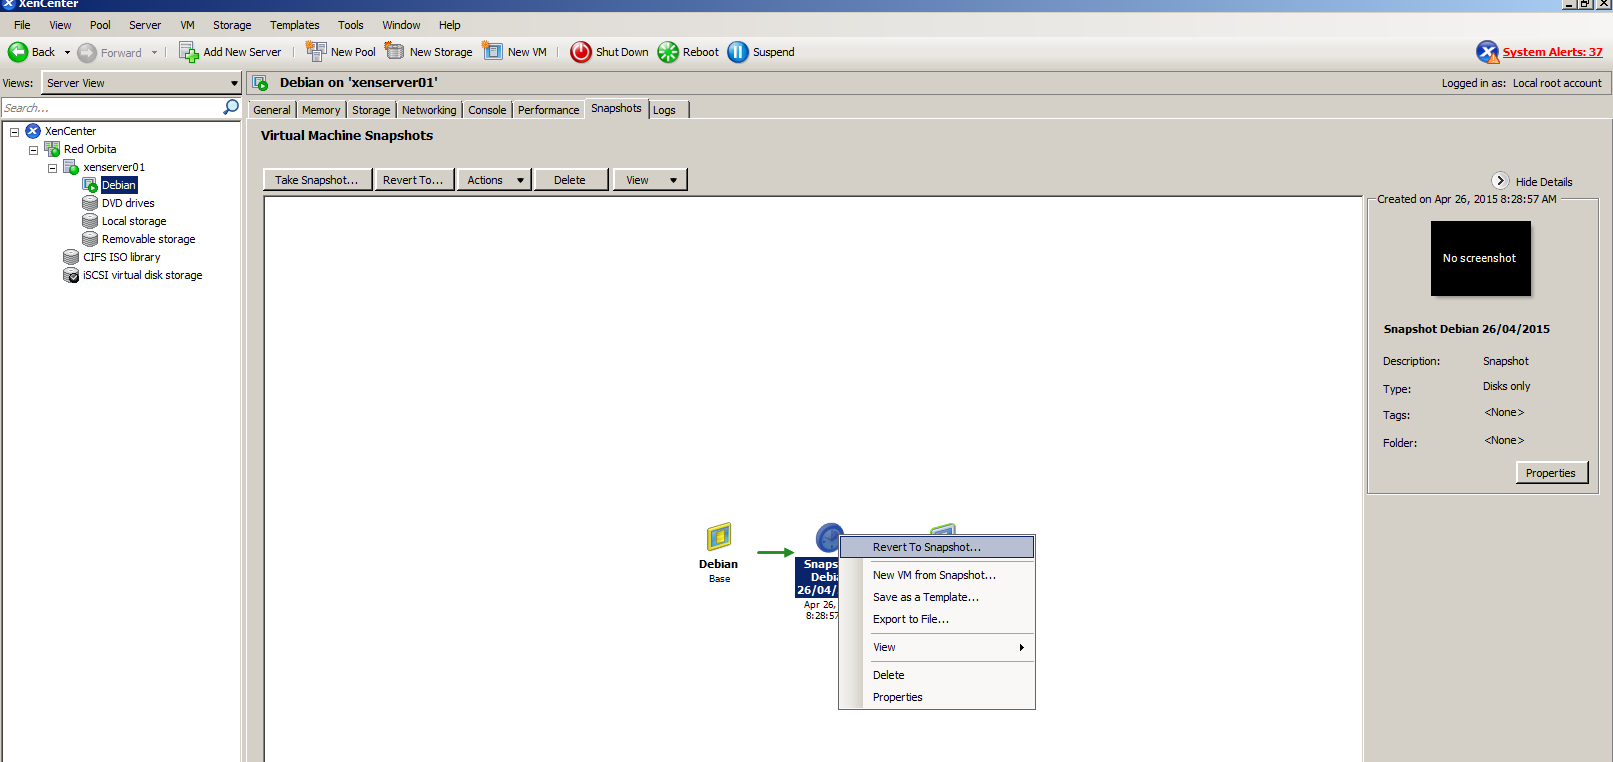This screenshot has width=1613, height=762.
Task: Click the Take Snapshot button
Action: pos(316,180)
